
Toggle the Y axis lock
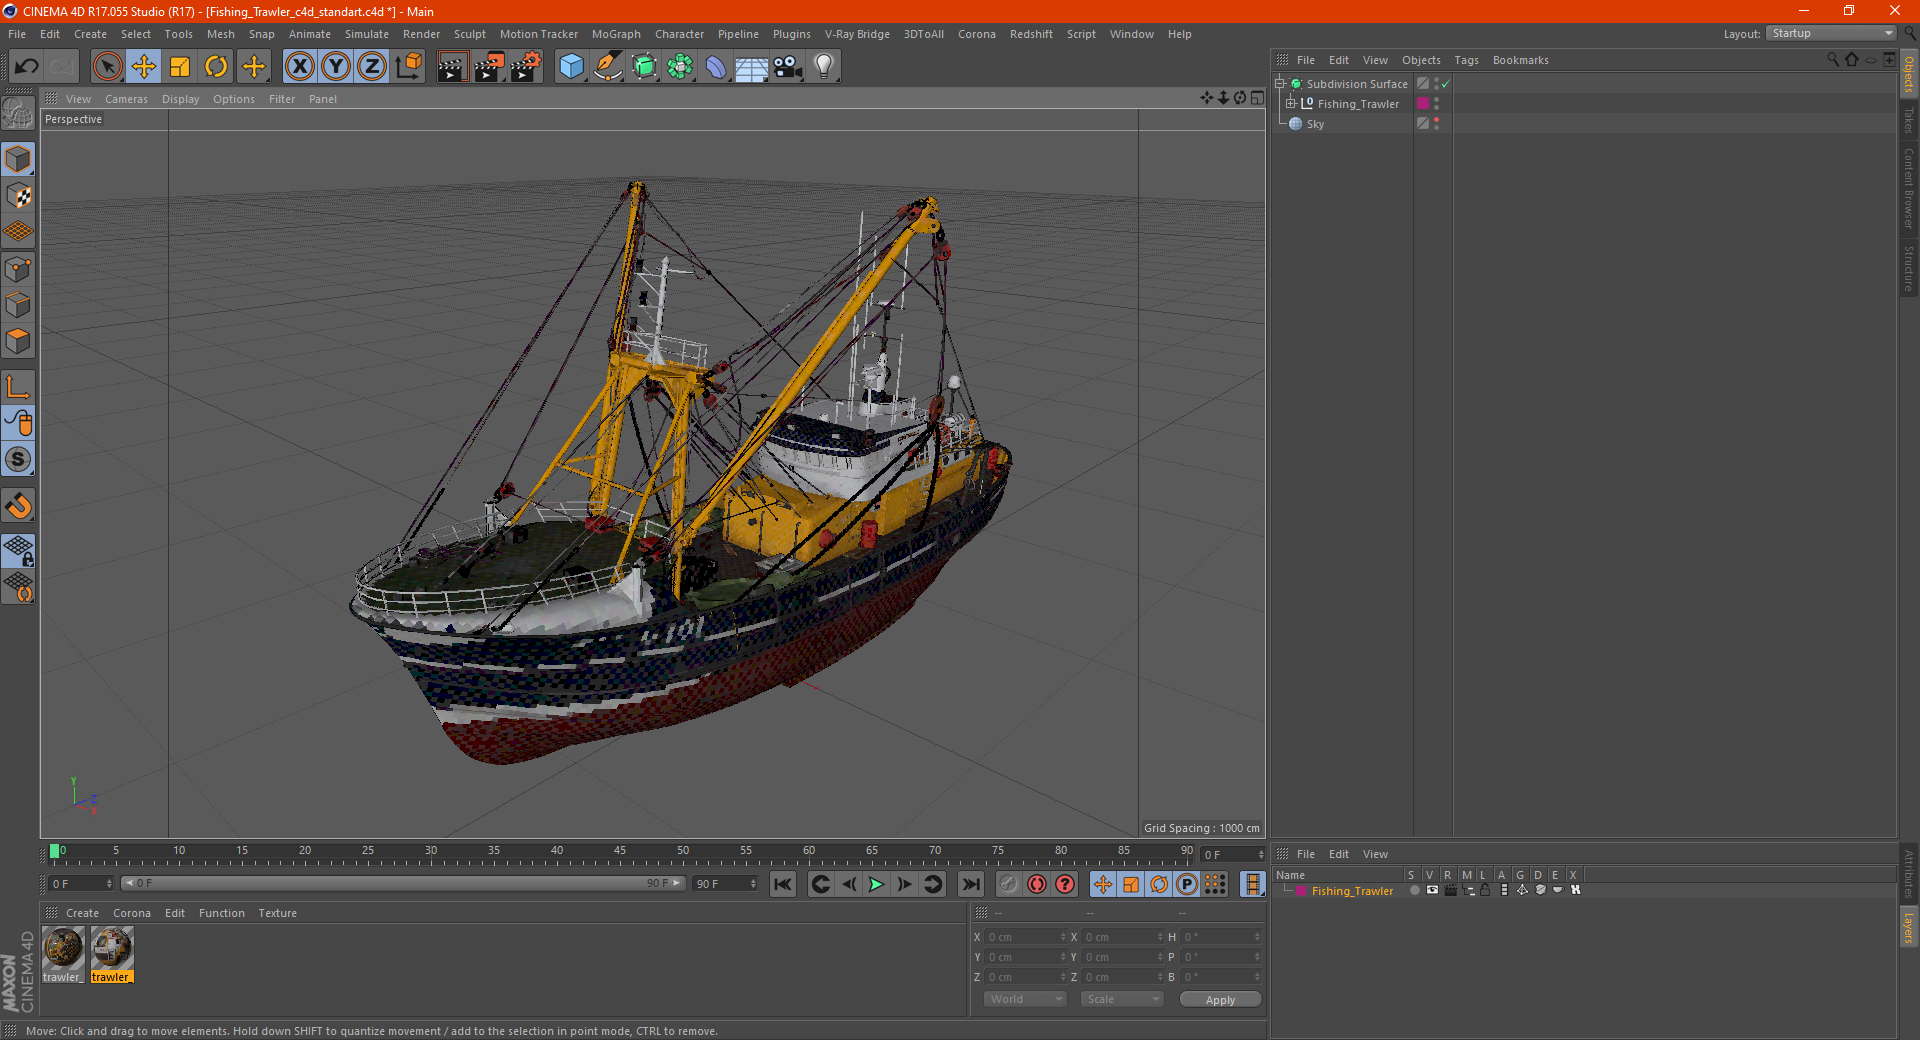336,67
